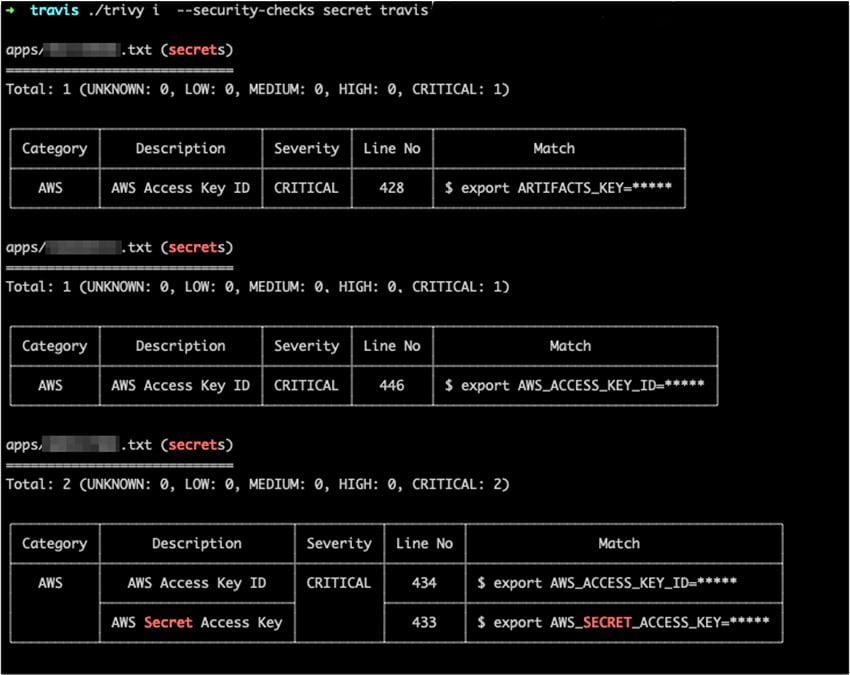Click the cyan 'travis' directory name in prompt
The height and width of the screenshot is (675, 850).
click(x=54, y=10)
